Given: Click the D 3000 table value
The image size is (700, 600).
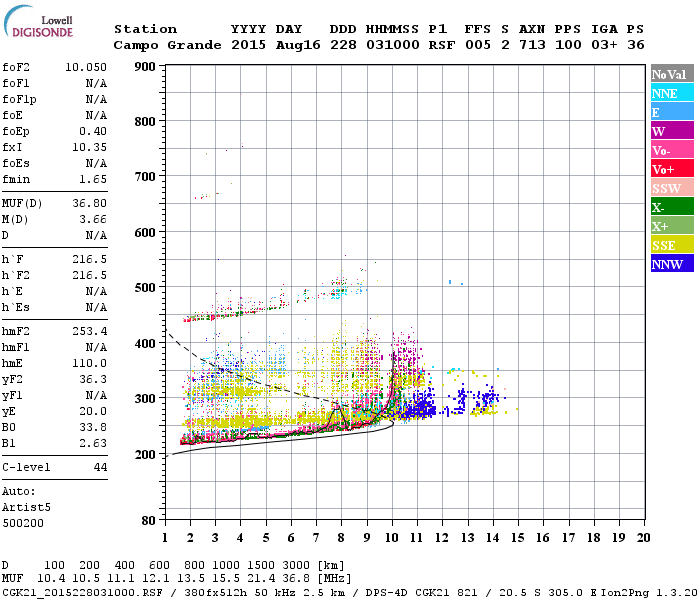Looking at the screenshot, I should (296, 566).
